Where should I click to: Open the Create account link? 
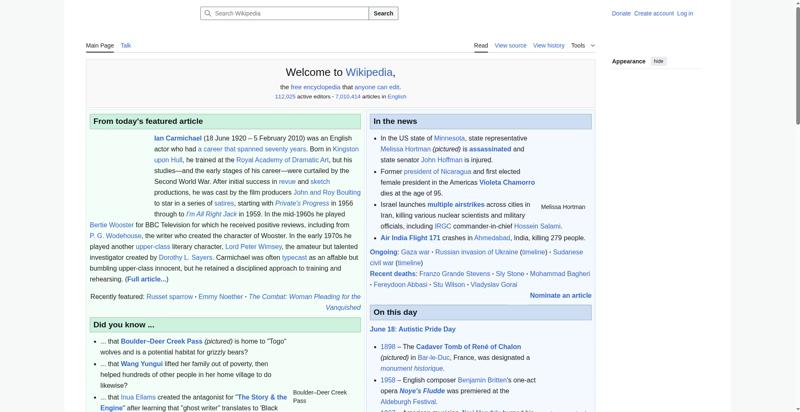654,14
